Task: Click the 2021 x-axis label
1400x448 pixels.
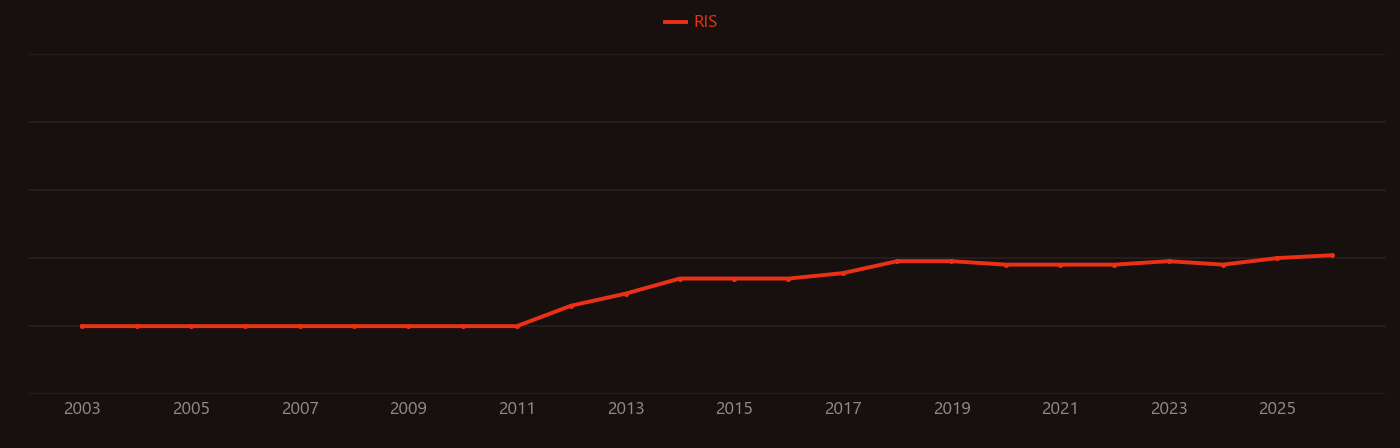Action: 1060,409
